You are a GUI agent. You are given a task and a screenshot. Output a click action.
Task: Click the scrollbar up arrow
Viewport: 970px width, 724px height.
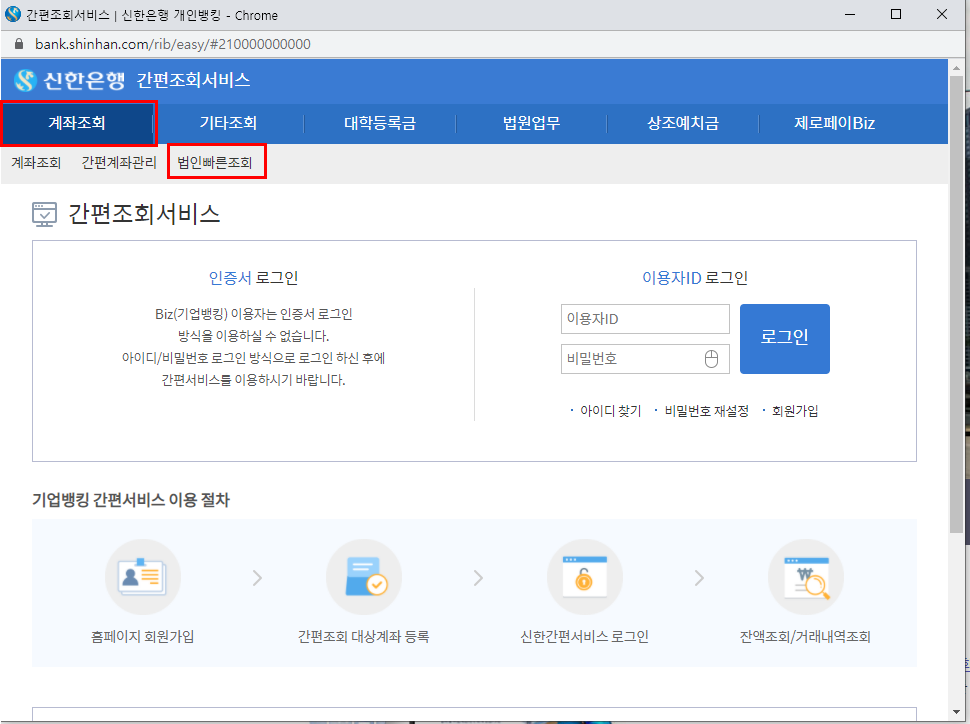[x=956, y=67]
